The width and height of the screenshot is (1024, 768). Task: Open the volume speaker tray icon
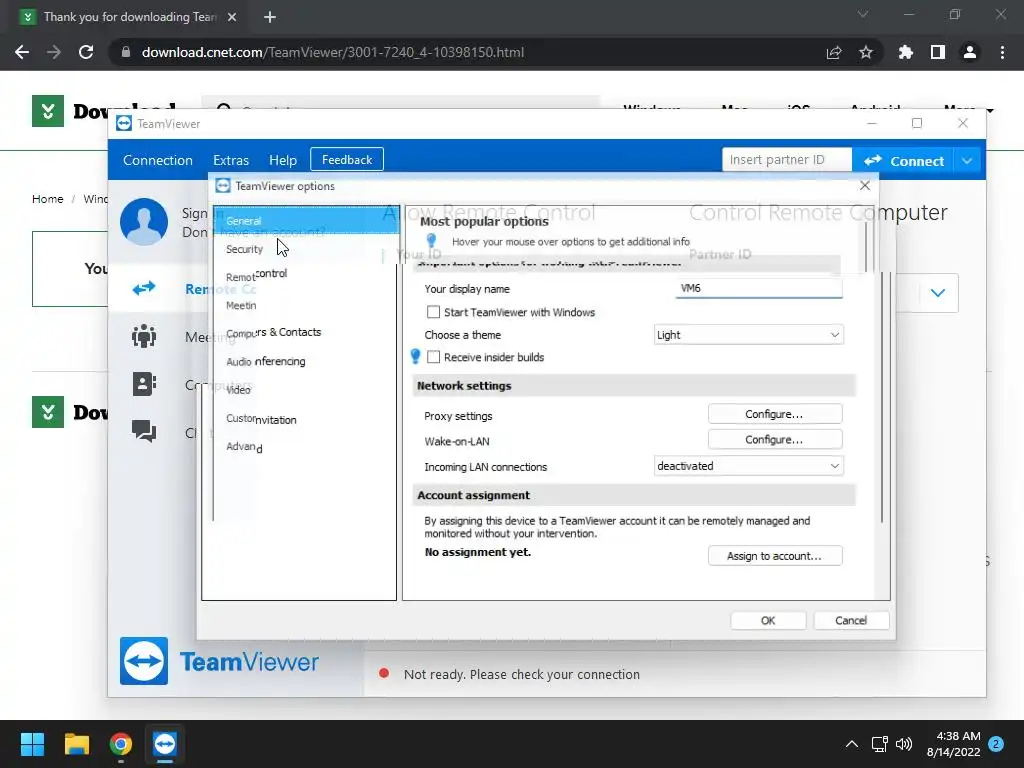904,744
